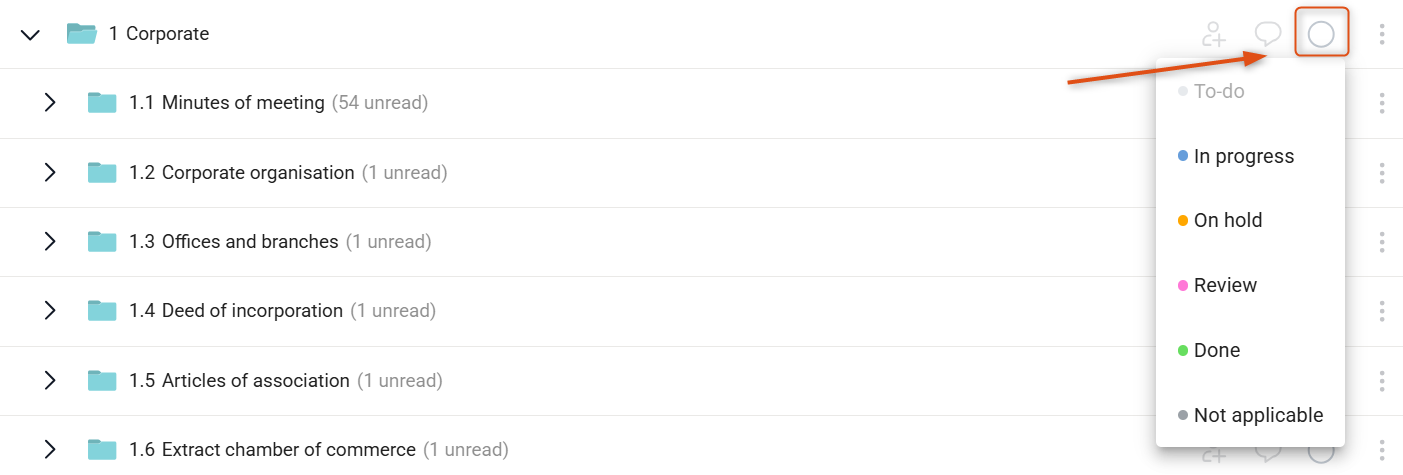Open three-dot menu for Articles of association
The height and width of the screenshot is (475, 1403).
coord(1382,381)
